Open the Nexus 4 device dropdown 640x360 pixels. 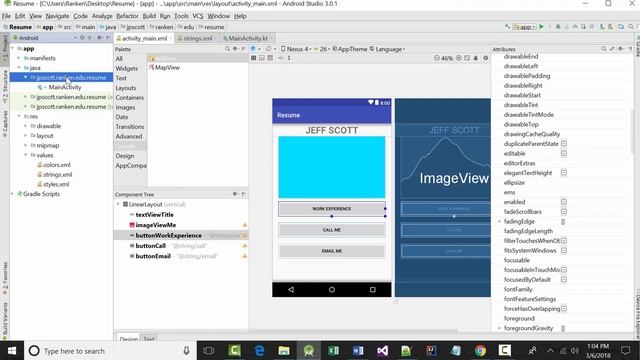click(x=296, y=49)
